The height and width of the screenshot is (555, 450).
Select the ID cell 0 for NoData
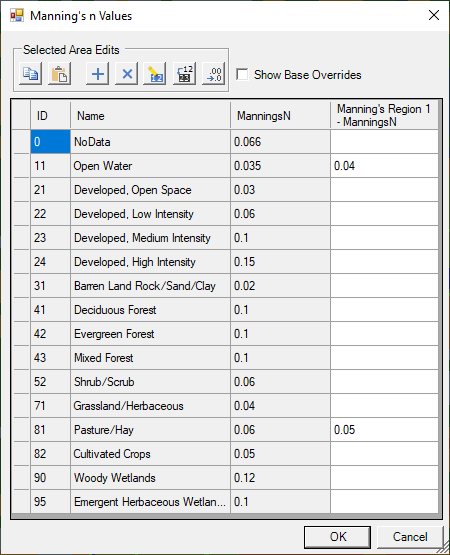point(51,142)
